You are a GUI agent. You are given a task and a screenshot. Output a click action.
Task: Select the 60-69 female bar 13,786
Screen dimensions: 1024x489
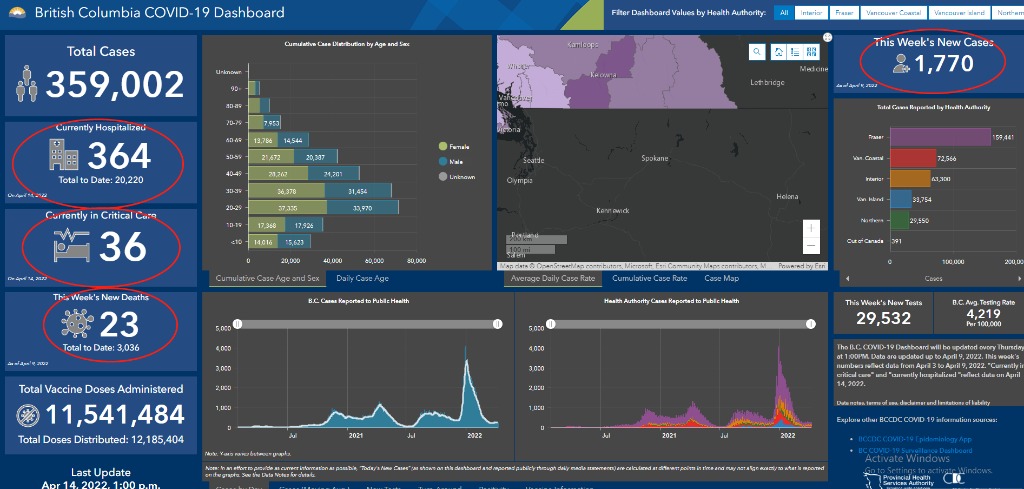pyautogui.click(x=263, y=140)
